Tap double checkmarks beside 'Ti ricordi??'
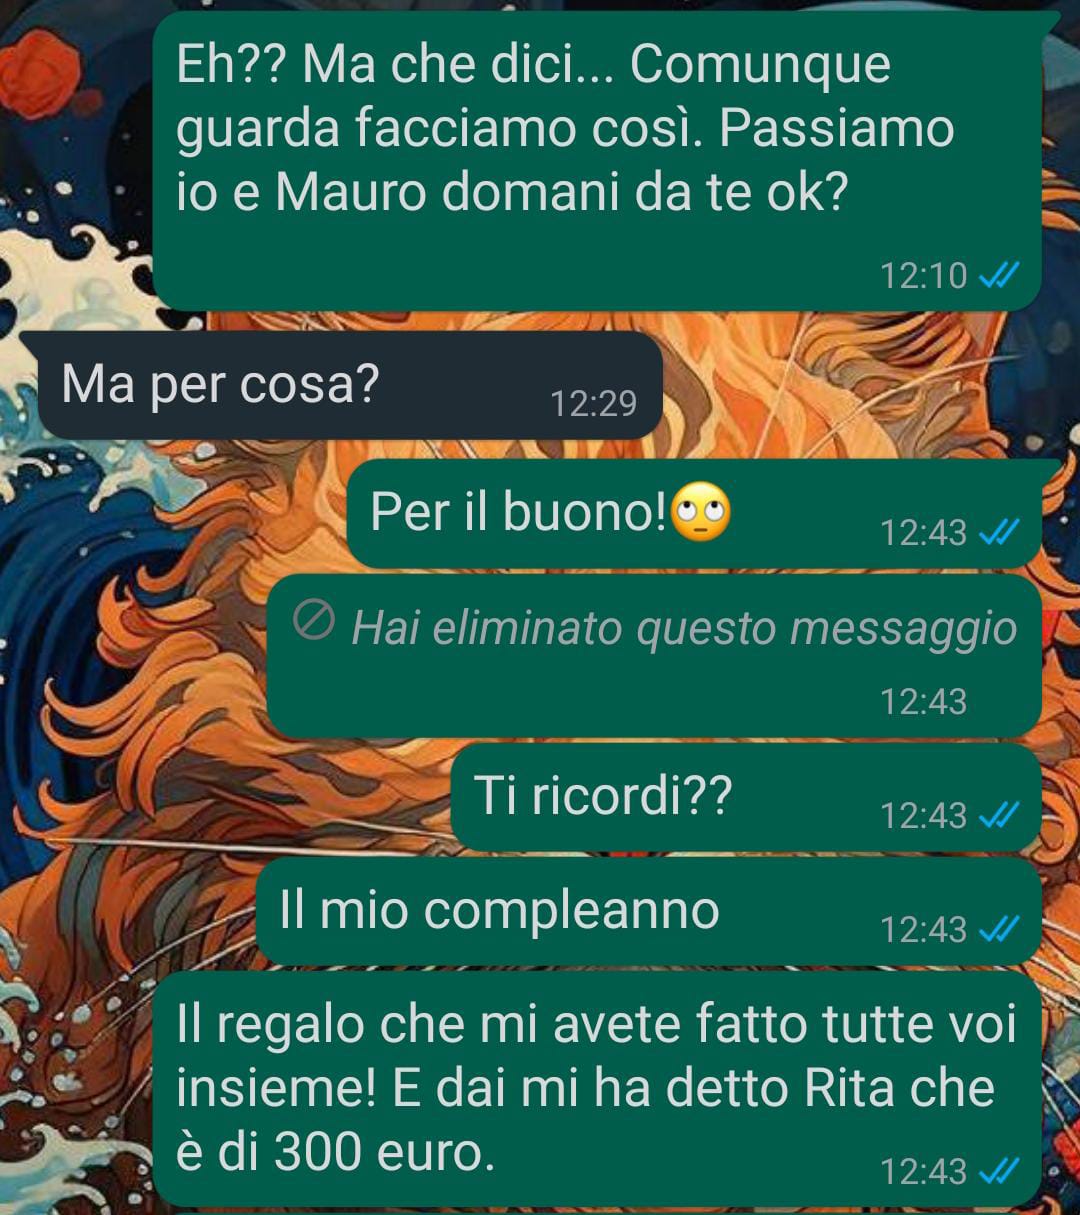 tap(997, 816)
